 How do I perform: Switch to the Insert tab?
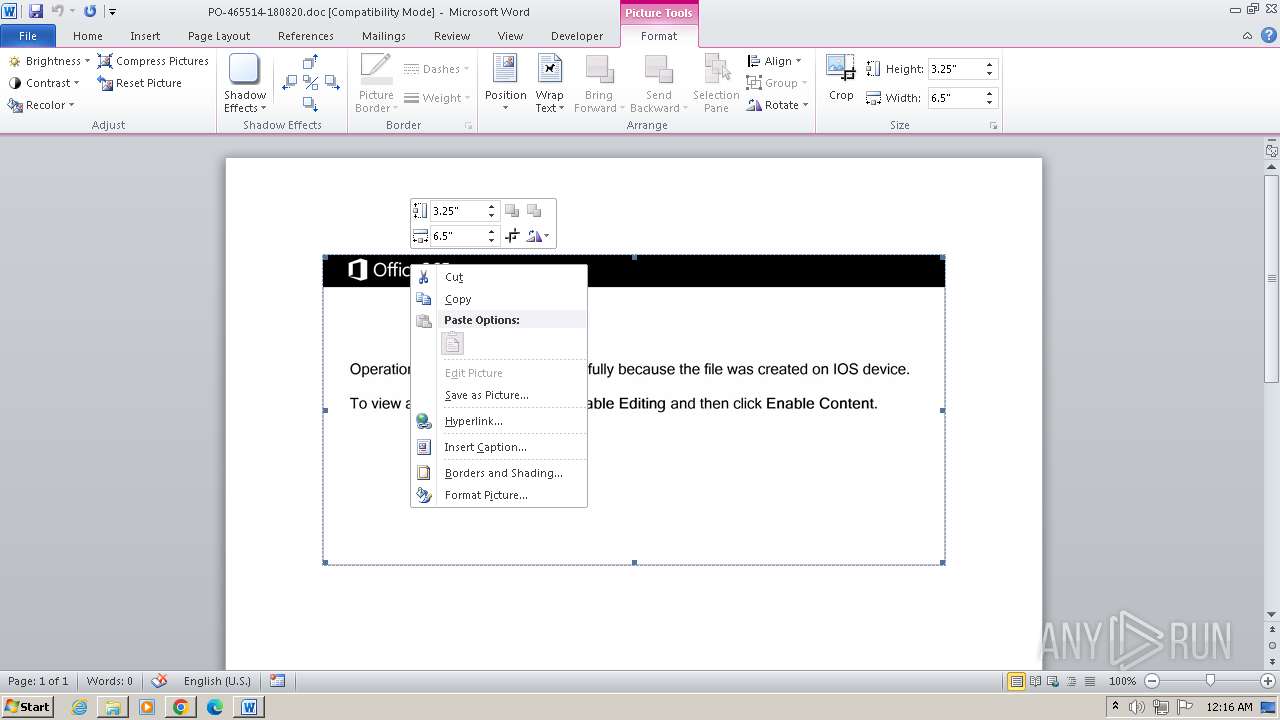point(145,36)
